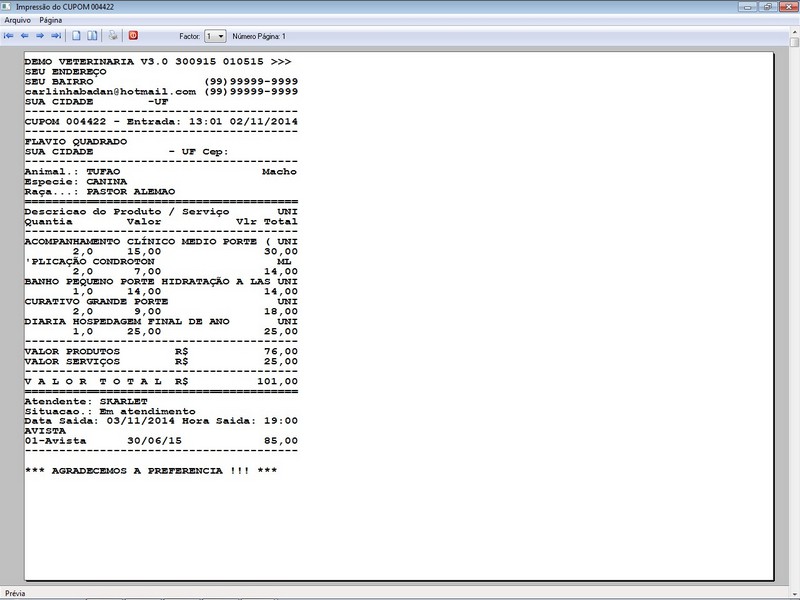Click the printer icon in toolbar
Image resolution: width=800 pixels, height=600 pixels.
(x=113, y=36)
